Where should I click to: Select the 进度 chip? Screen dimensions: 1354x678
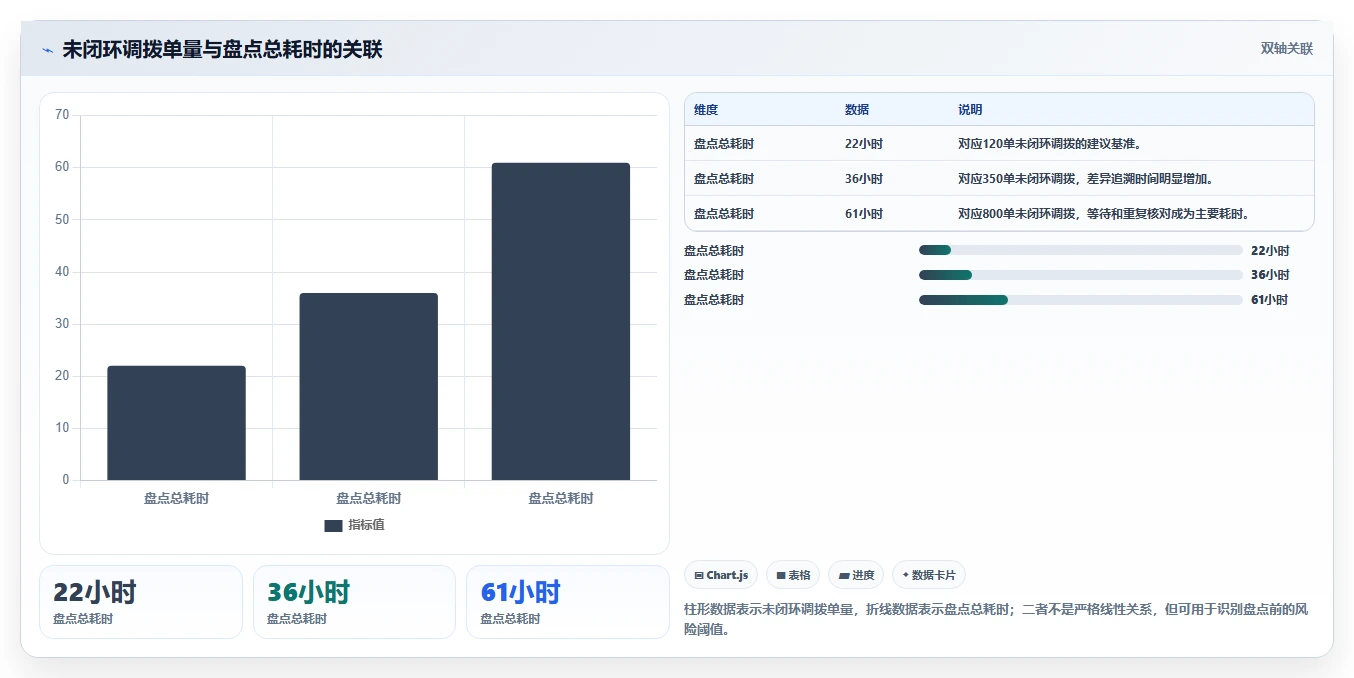tap(856, 575)
